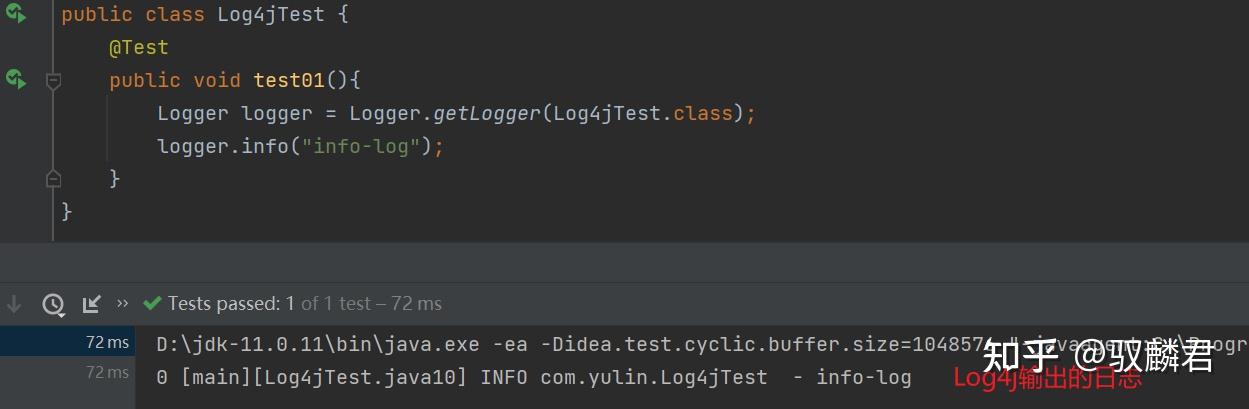The height and width of the screenshot is (409, 1249).
Task: Select the highlighted 72 ms test row
Action: point(67,342)
